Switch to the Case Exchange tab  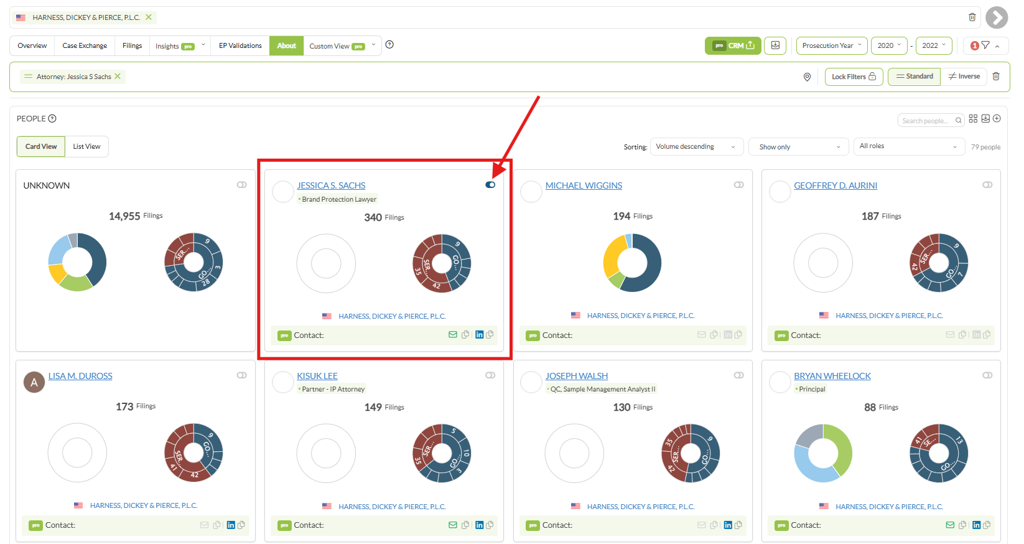pos(84,46)
